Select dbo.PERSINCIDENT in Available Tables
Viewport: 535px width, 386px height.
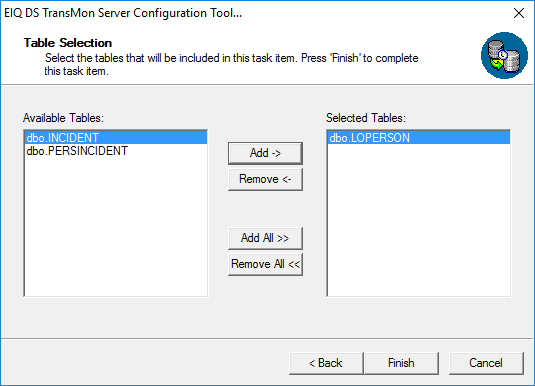click(116, 151)
